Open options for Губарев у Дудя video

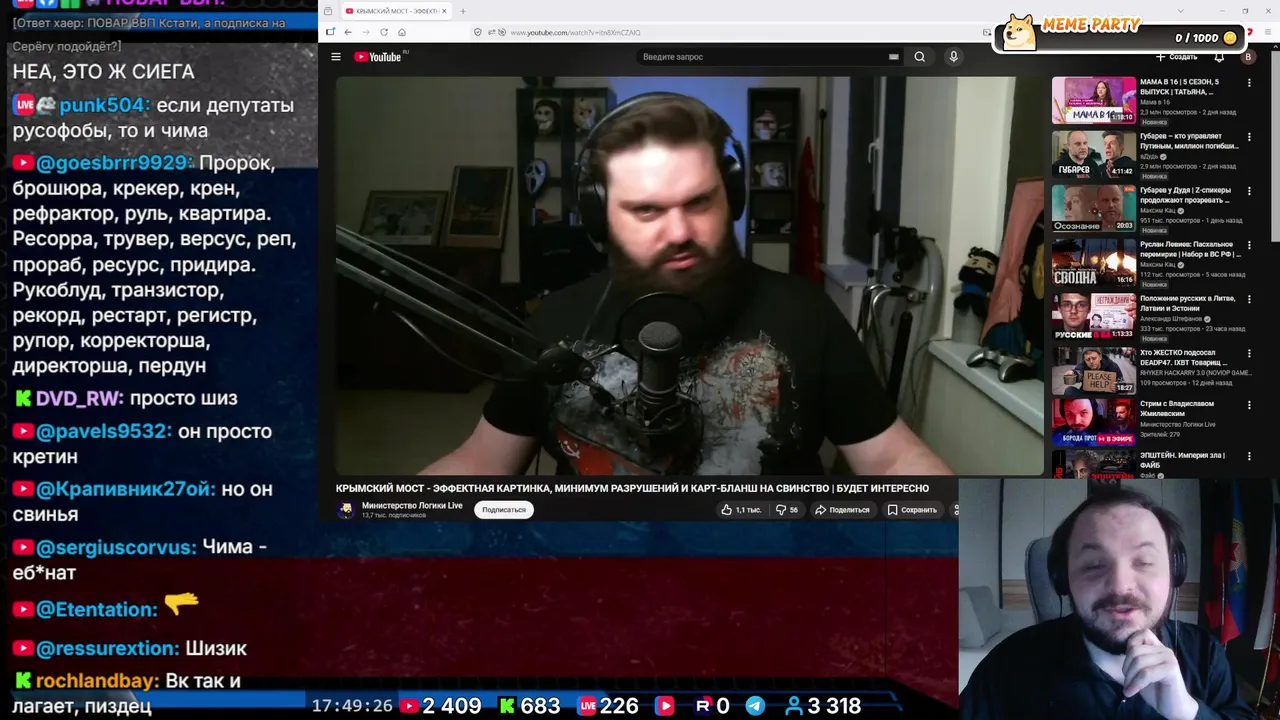[x=1249, y=191]
